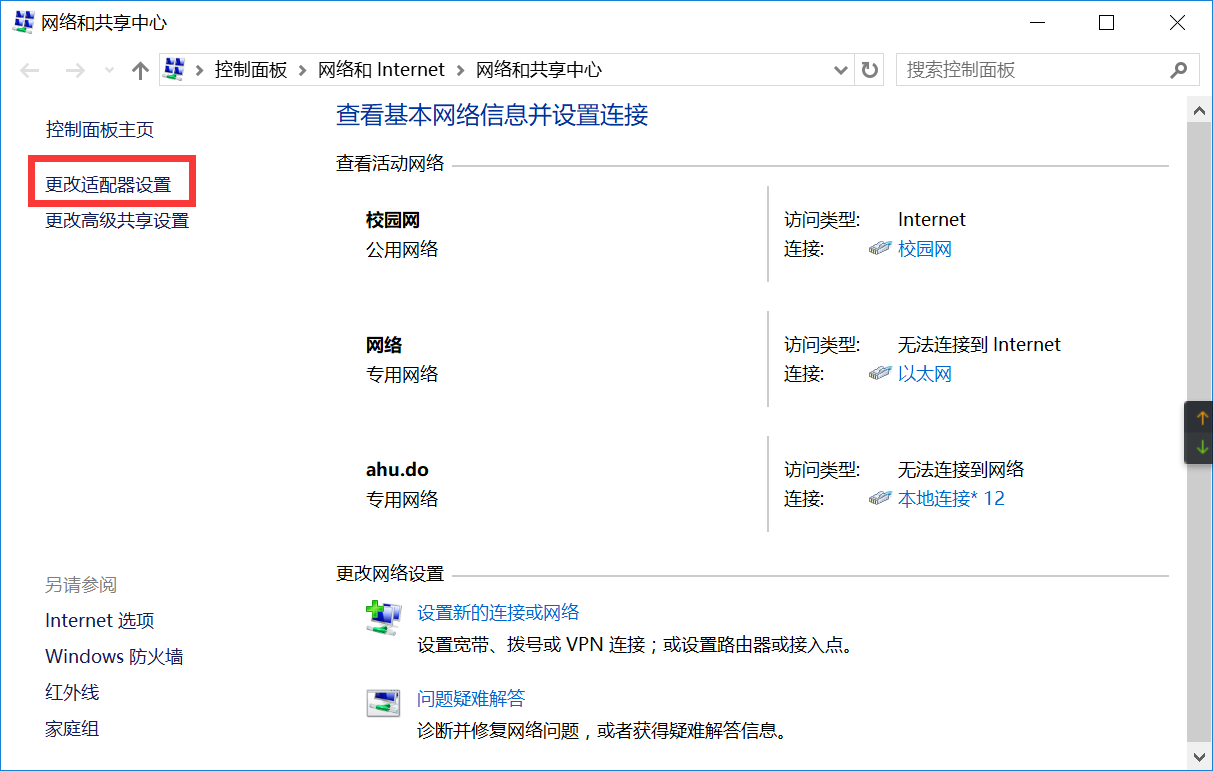Screen dimensions: 1213x771
Task: Open the 本地连接* 12 connection link
Action: (x=951, y=498)
